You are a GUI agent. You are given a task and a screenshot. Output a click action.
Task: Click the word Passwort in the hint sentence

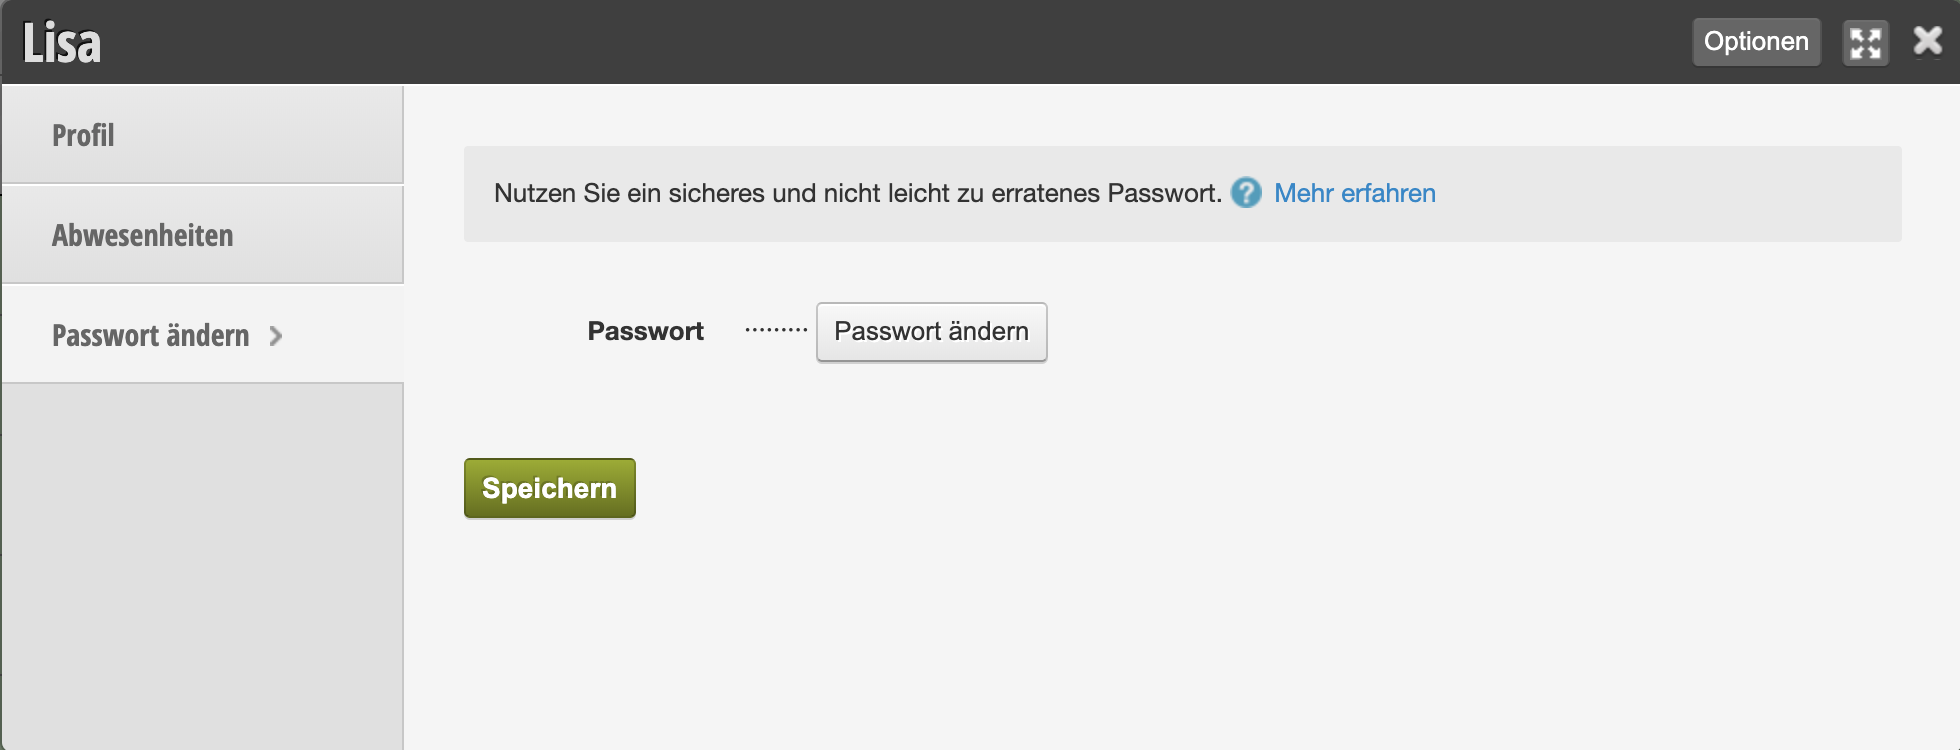pos(1163,193)
